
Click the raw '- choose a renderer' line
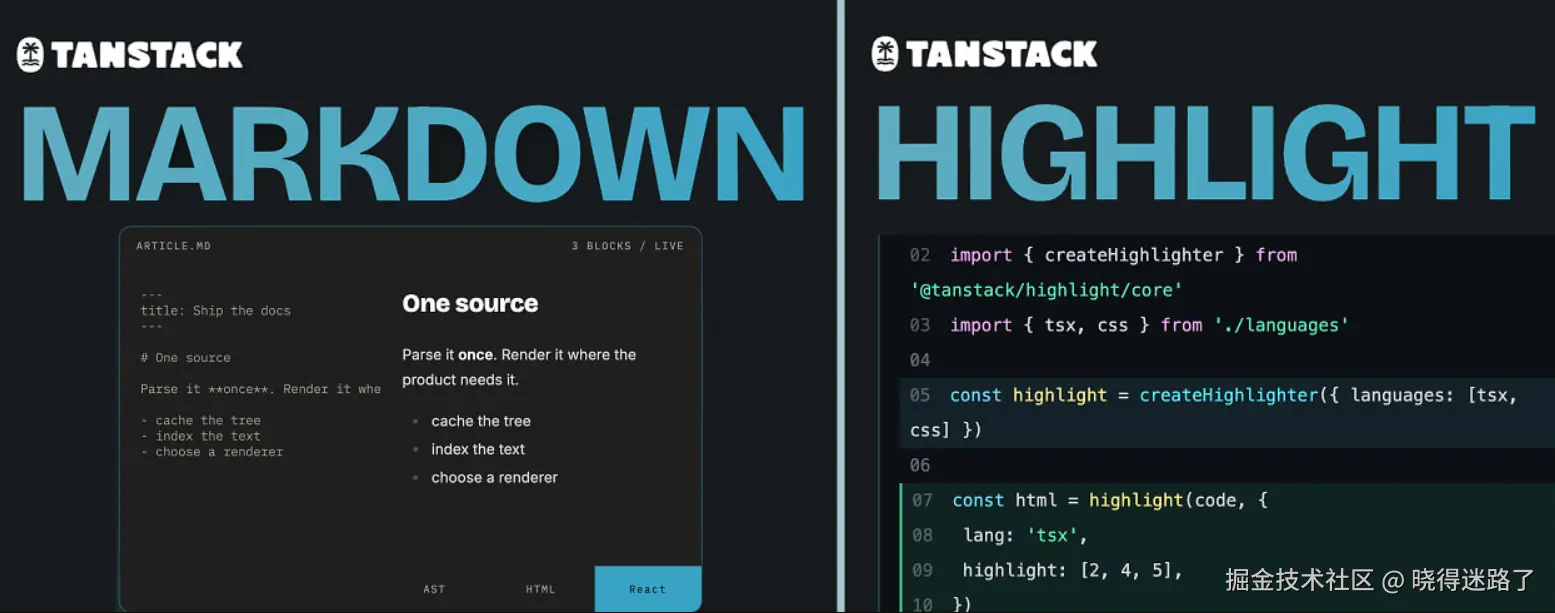pos(212,452)
